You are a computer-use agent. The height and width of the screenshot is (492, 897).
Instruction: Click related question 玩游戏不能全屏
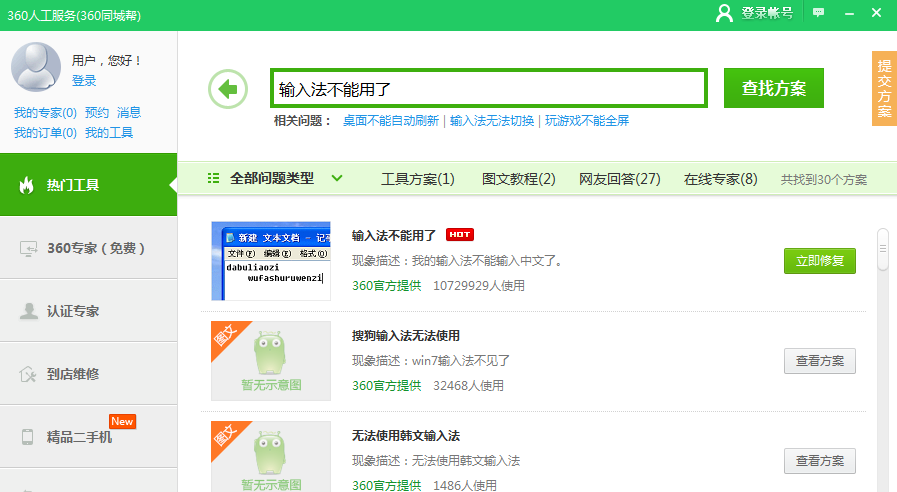587,121
